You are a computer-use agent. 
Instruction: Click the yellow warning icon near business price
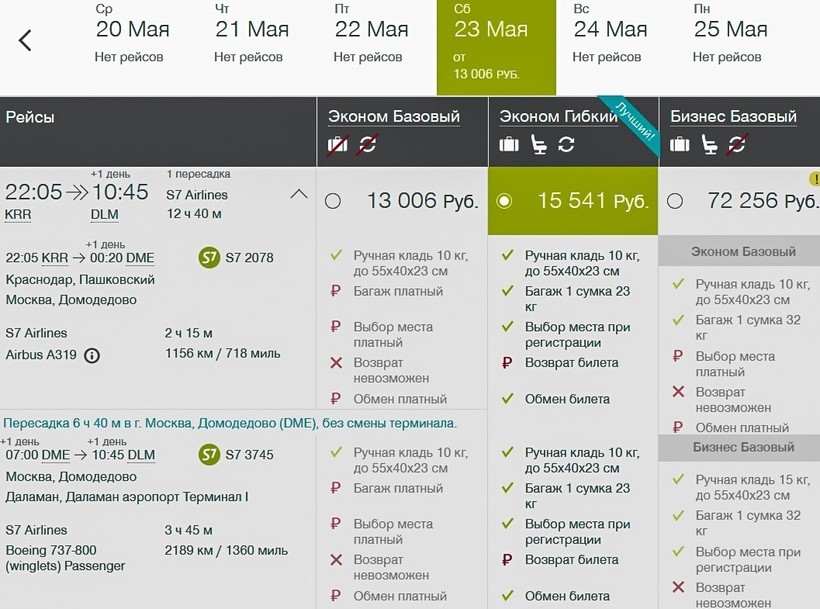click(x=814, y=180)
